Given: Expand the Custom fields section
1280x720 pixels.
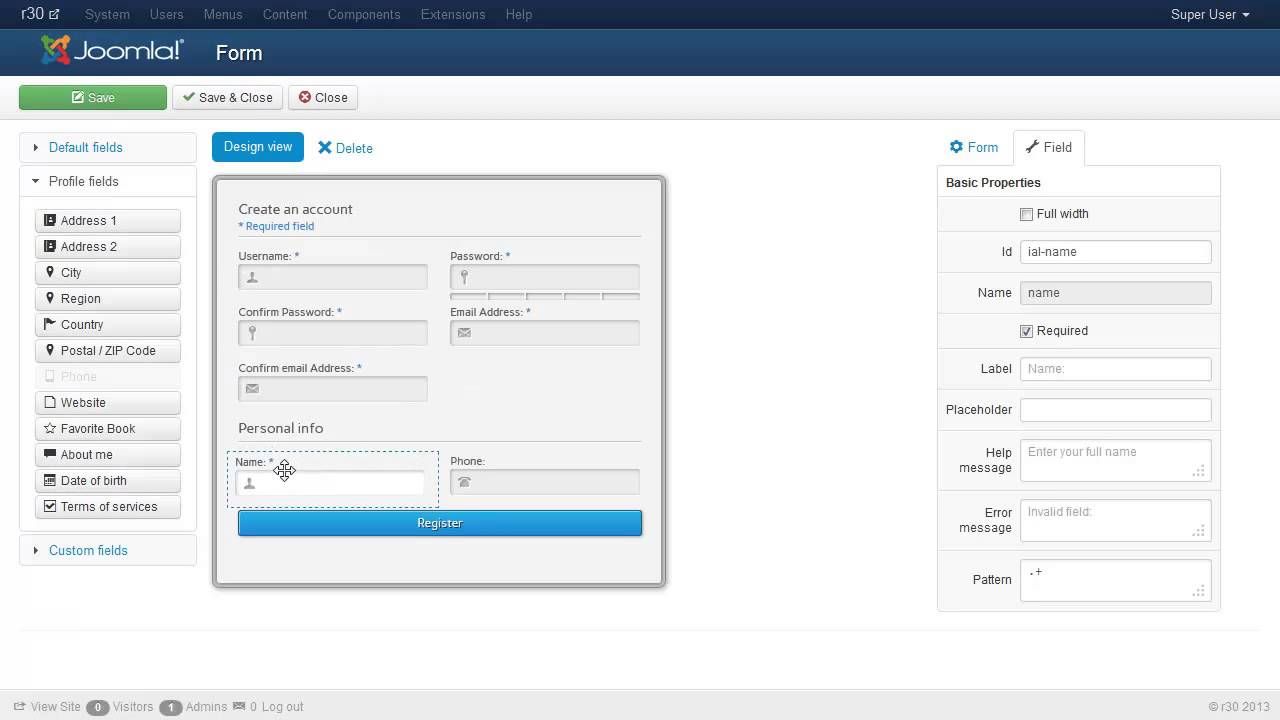Looking at the screenshot, I should pos(88,550).
